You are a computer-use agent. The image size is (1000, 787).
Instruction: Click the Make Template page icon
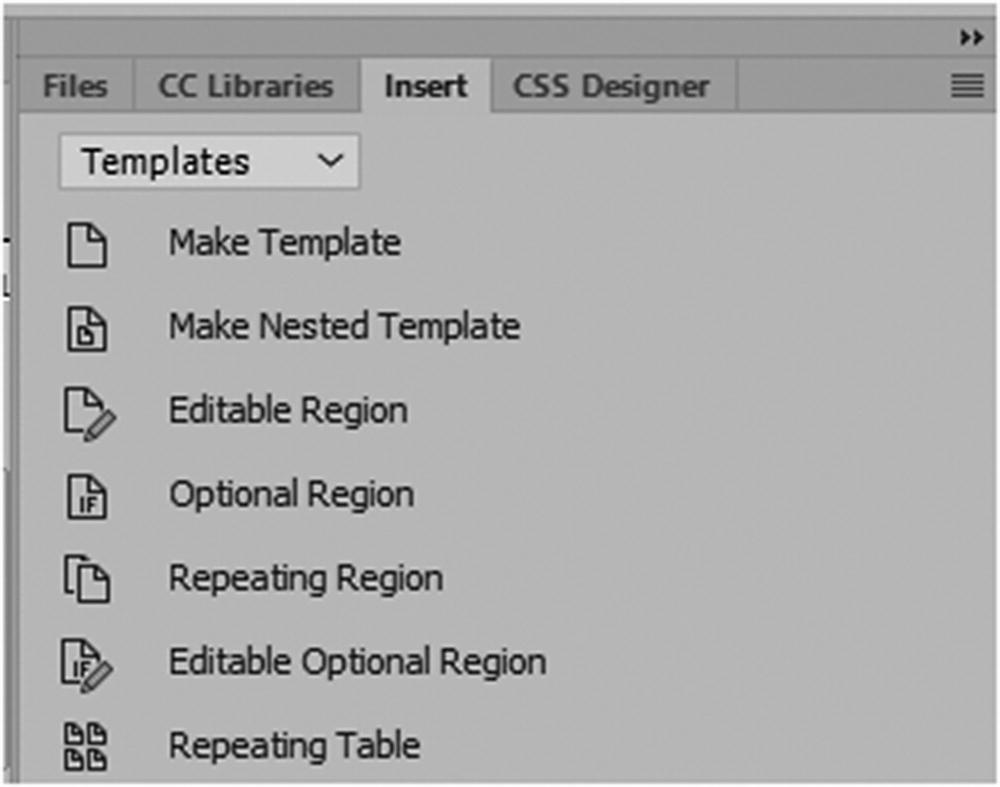(x=88, y=245)
